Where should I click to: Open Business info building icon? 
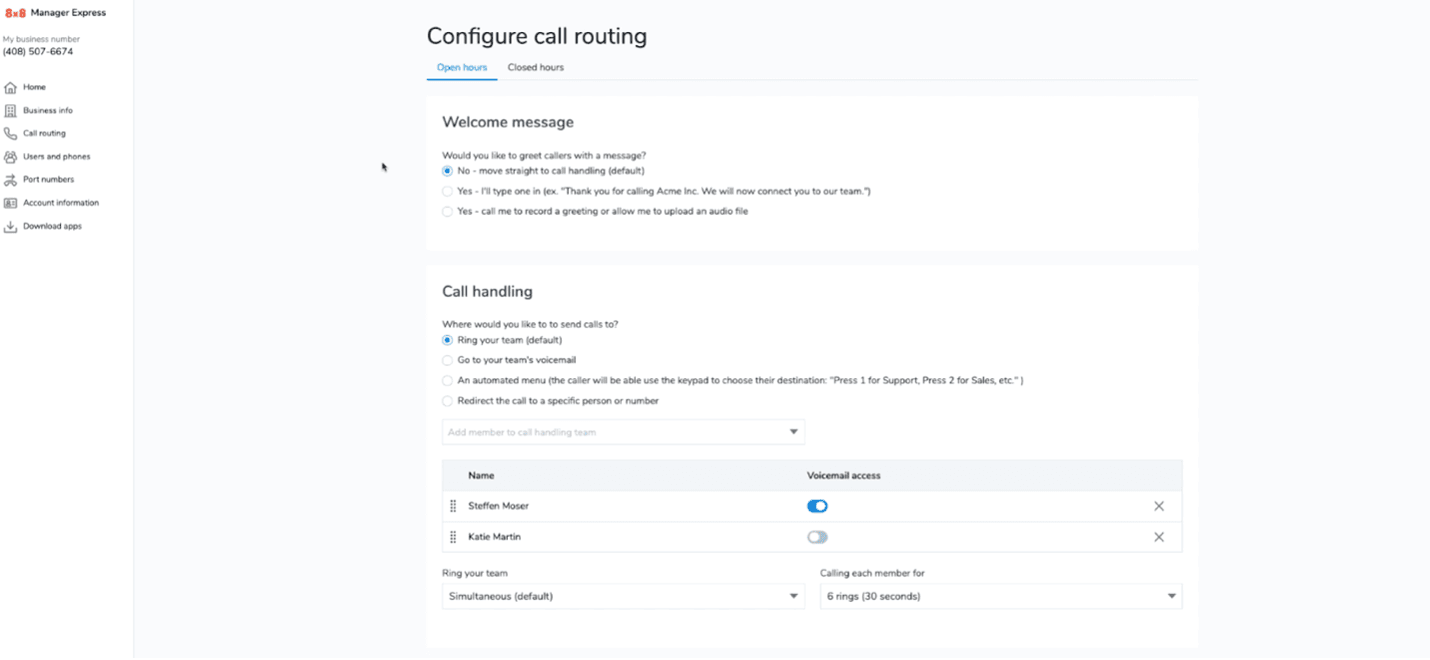tap(11, 111)
